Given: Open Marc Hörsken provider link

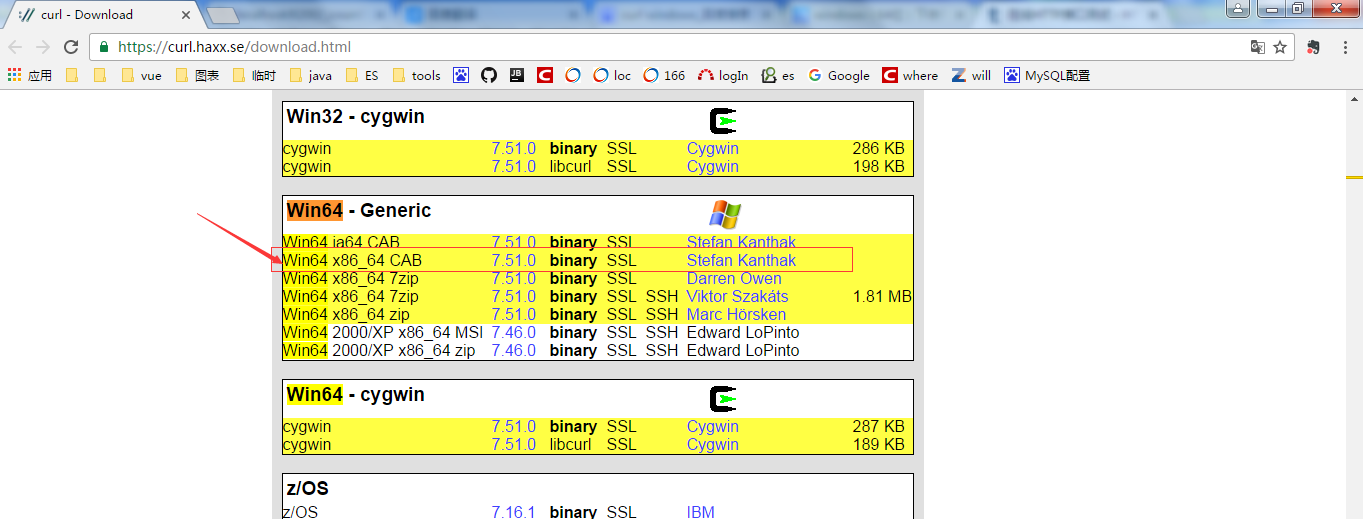Looking at the screenshot, I should (x=736, y=315).
